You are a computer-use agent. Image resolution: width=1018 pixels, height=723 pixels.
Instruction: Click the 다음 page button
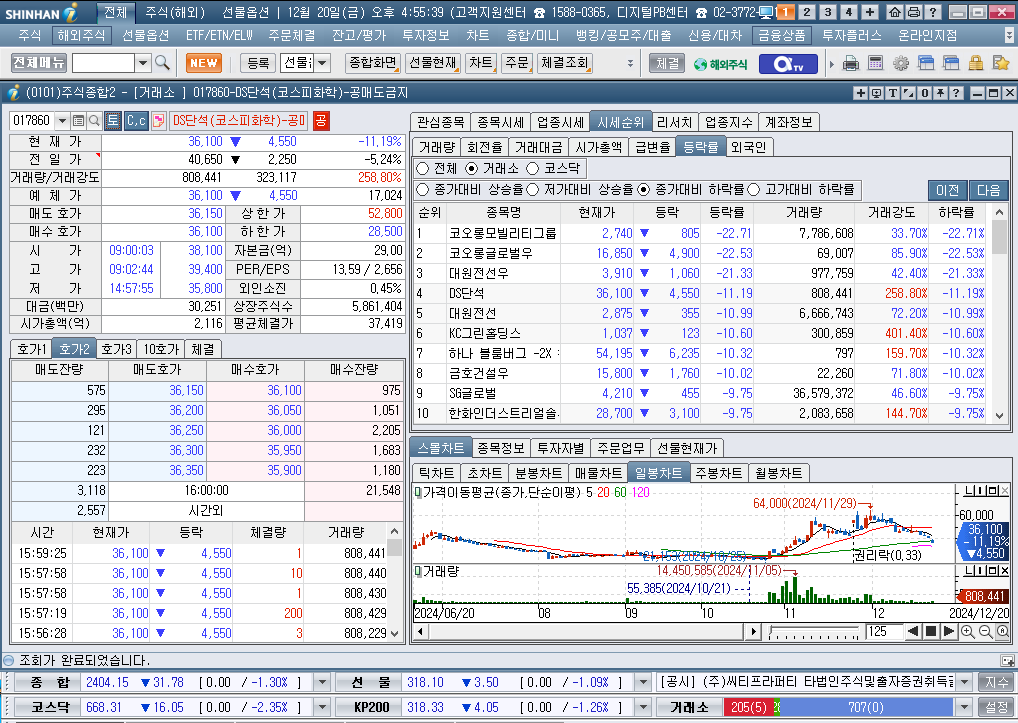(x=989, y=190)
